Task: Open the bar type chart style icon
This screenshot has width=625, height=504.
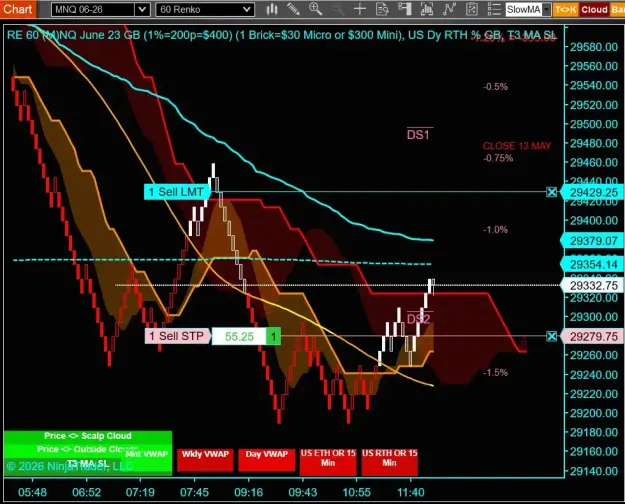Action: (x=272, y=9)
